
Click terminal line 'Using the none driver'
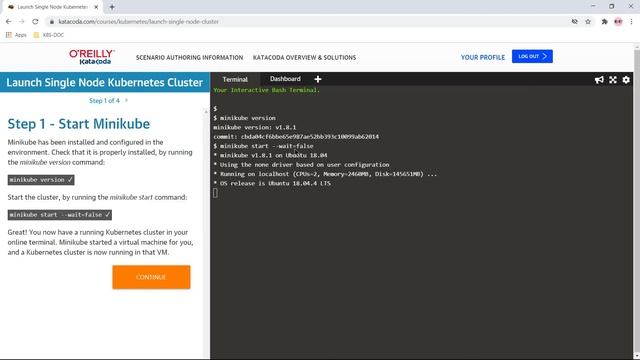click(301, 165)
